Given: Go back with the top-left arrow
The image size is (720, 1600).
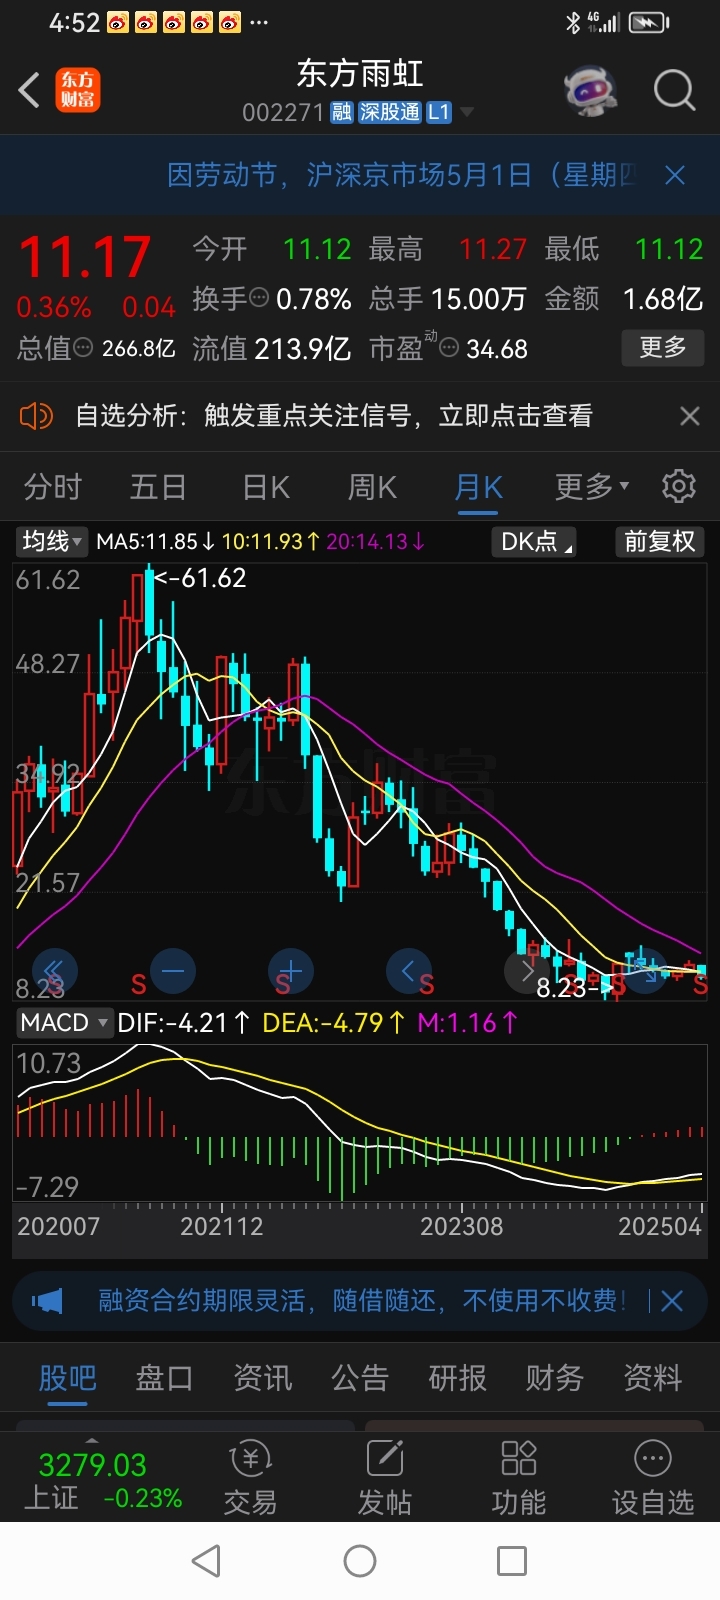Looking at the screenshot, I should click(29, 90).
